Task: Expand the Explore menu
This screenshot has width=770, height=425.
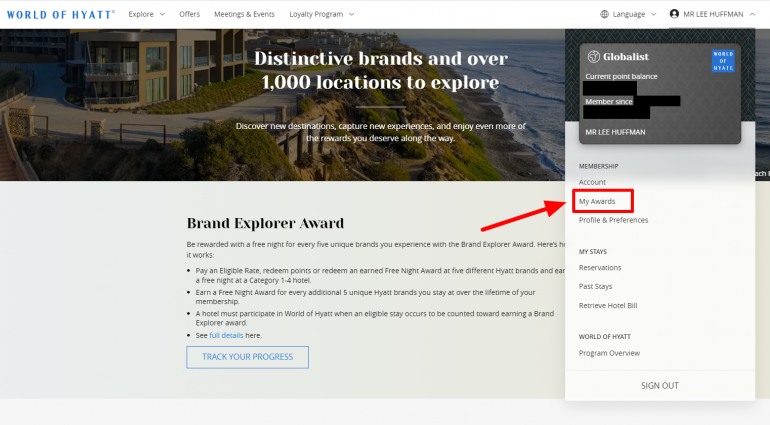Action: click(147, 14)
